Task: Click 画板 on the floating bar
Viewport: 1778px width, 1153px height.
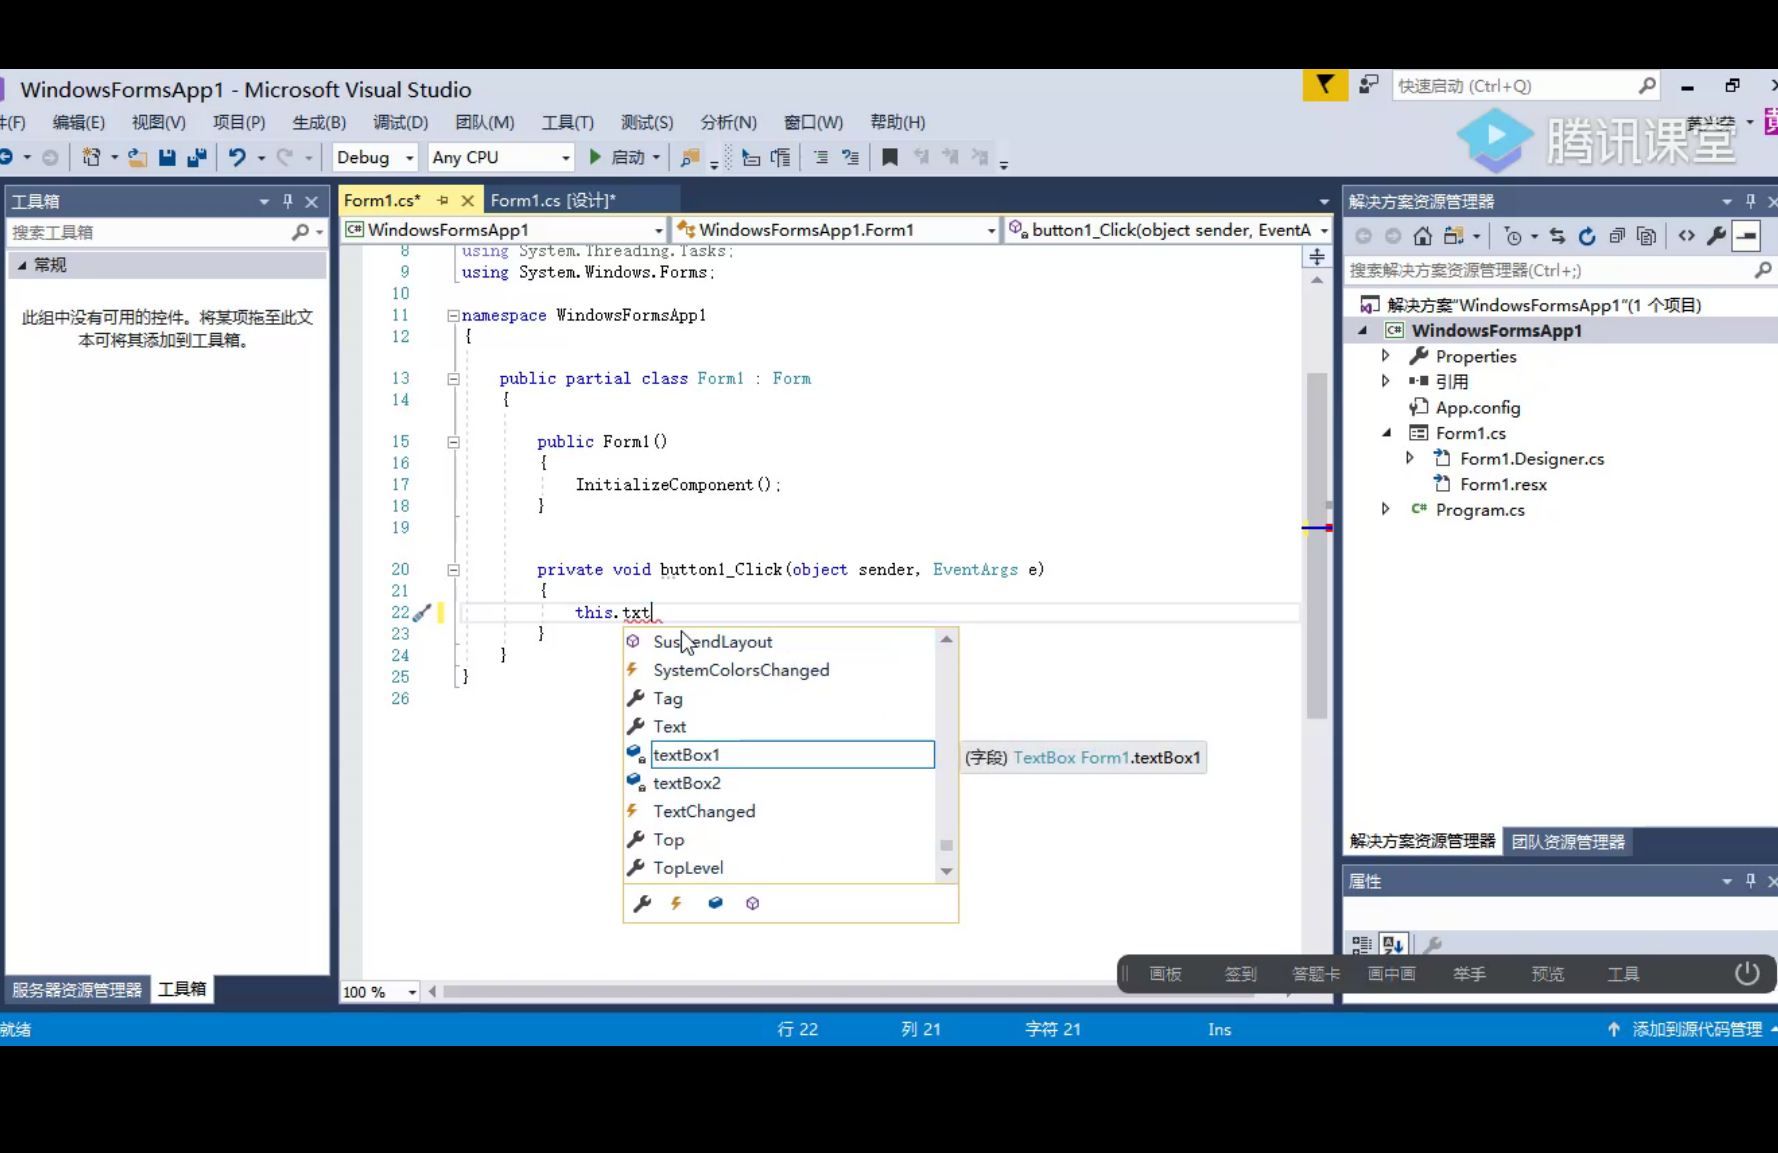Action: [x=1165, y=974]
